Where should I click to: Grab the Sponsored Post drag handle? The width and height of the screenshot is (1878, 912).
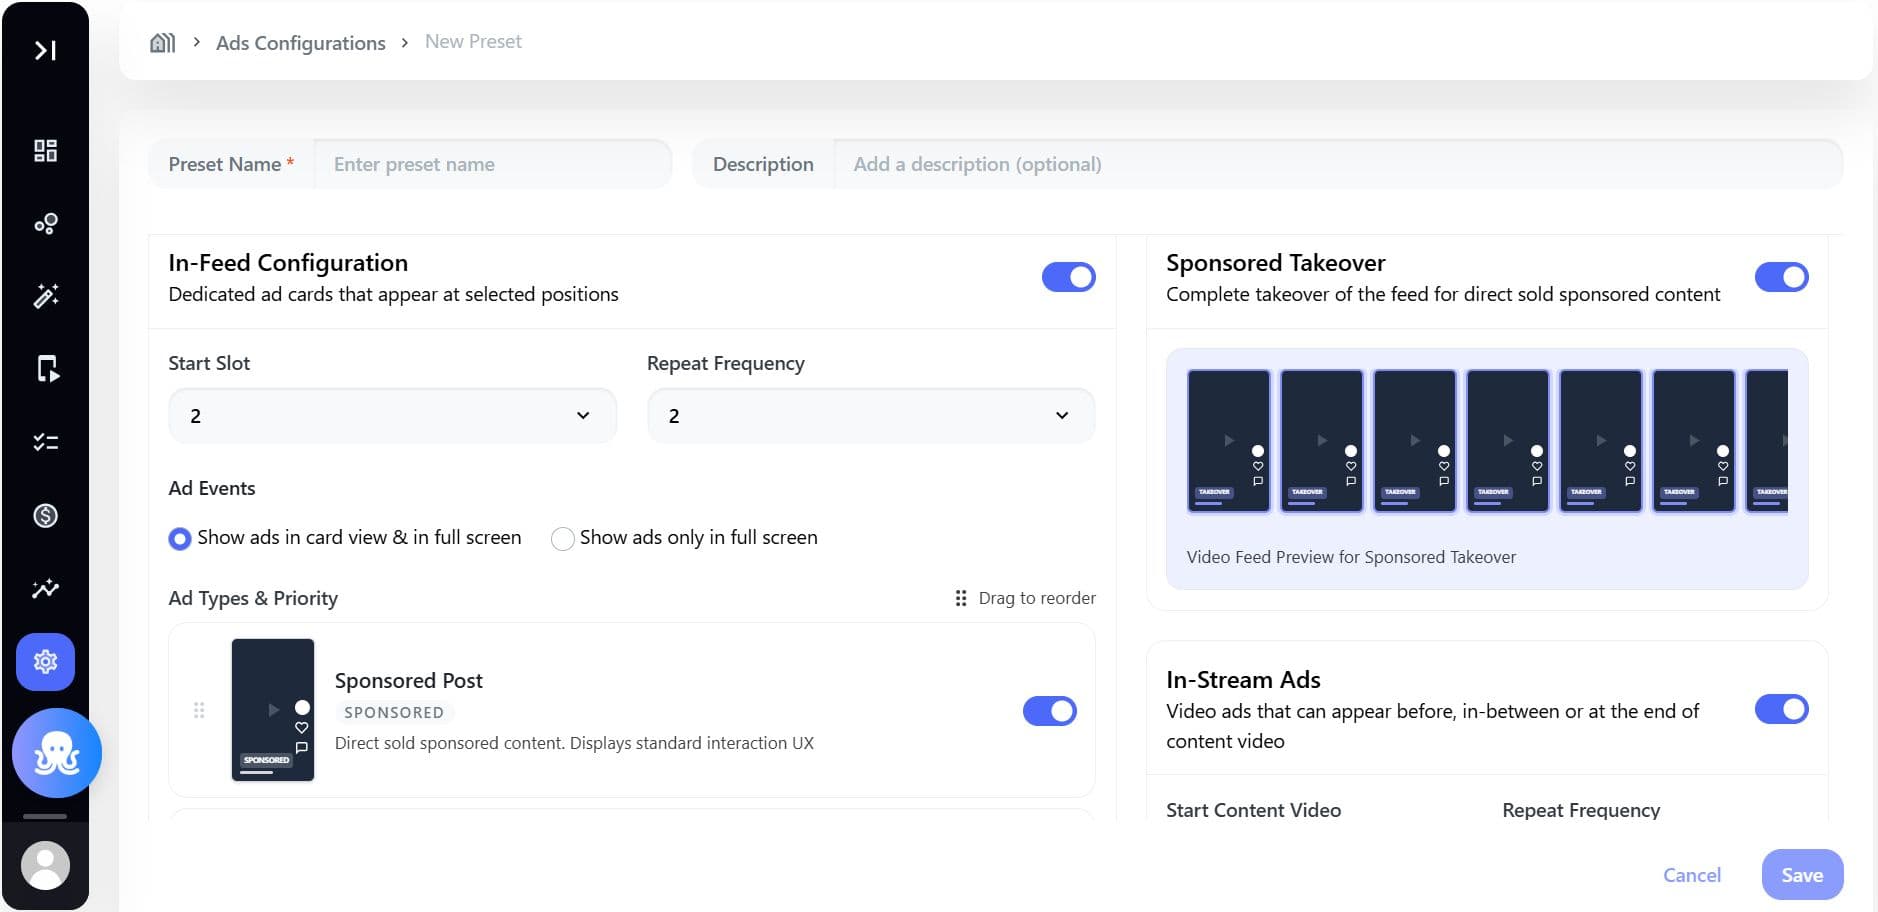pyautogui.click(x=199, y=710)
